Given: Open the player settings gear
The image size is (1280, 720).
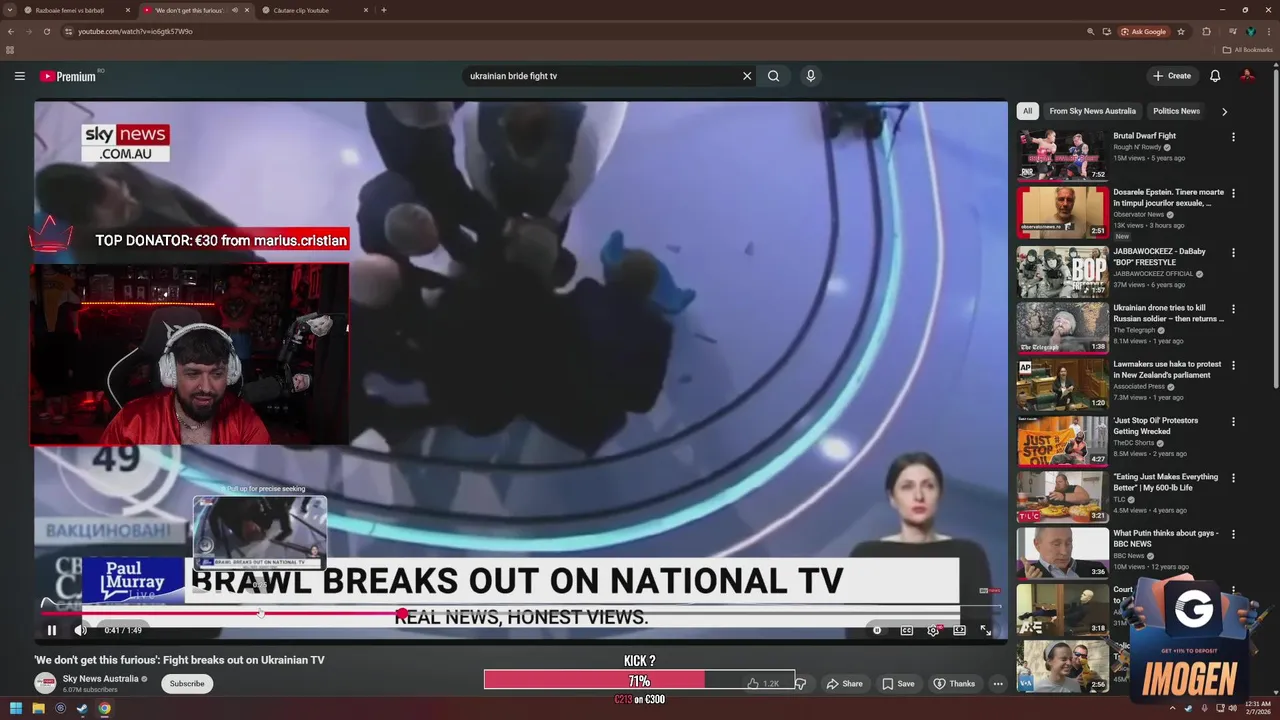Looking at the screenshot, I should 933,630.
